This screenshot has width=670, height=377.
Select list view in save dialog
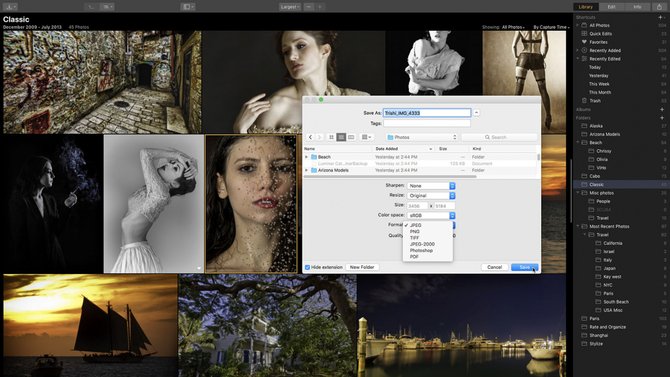[341, 137]
